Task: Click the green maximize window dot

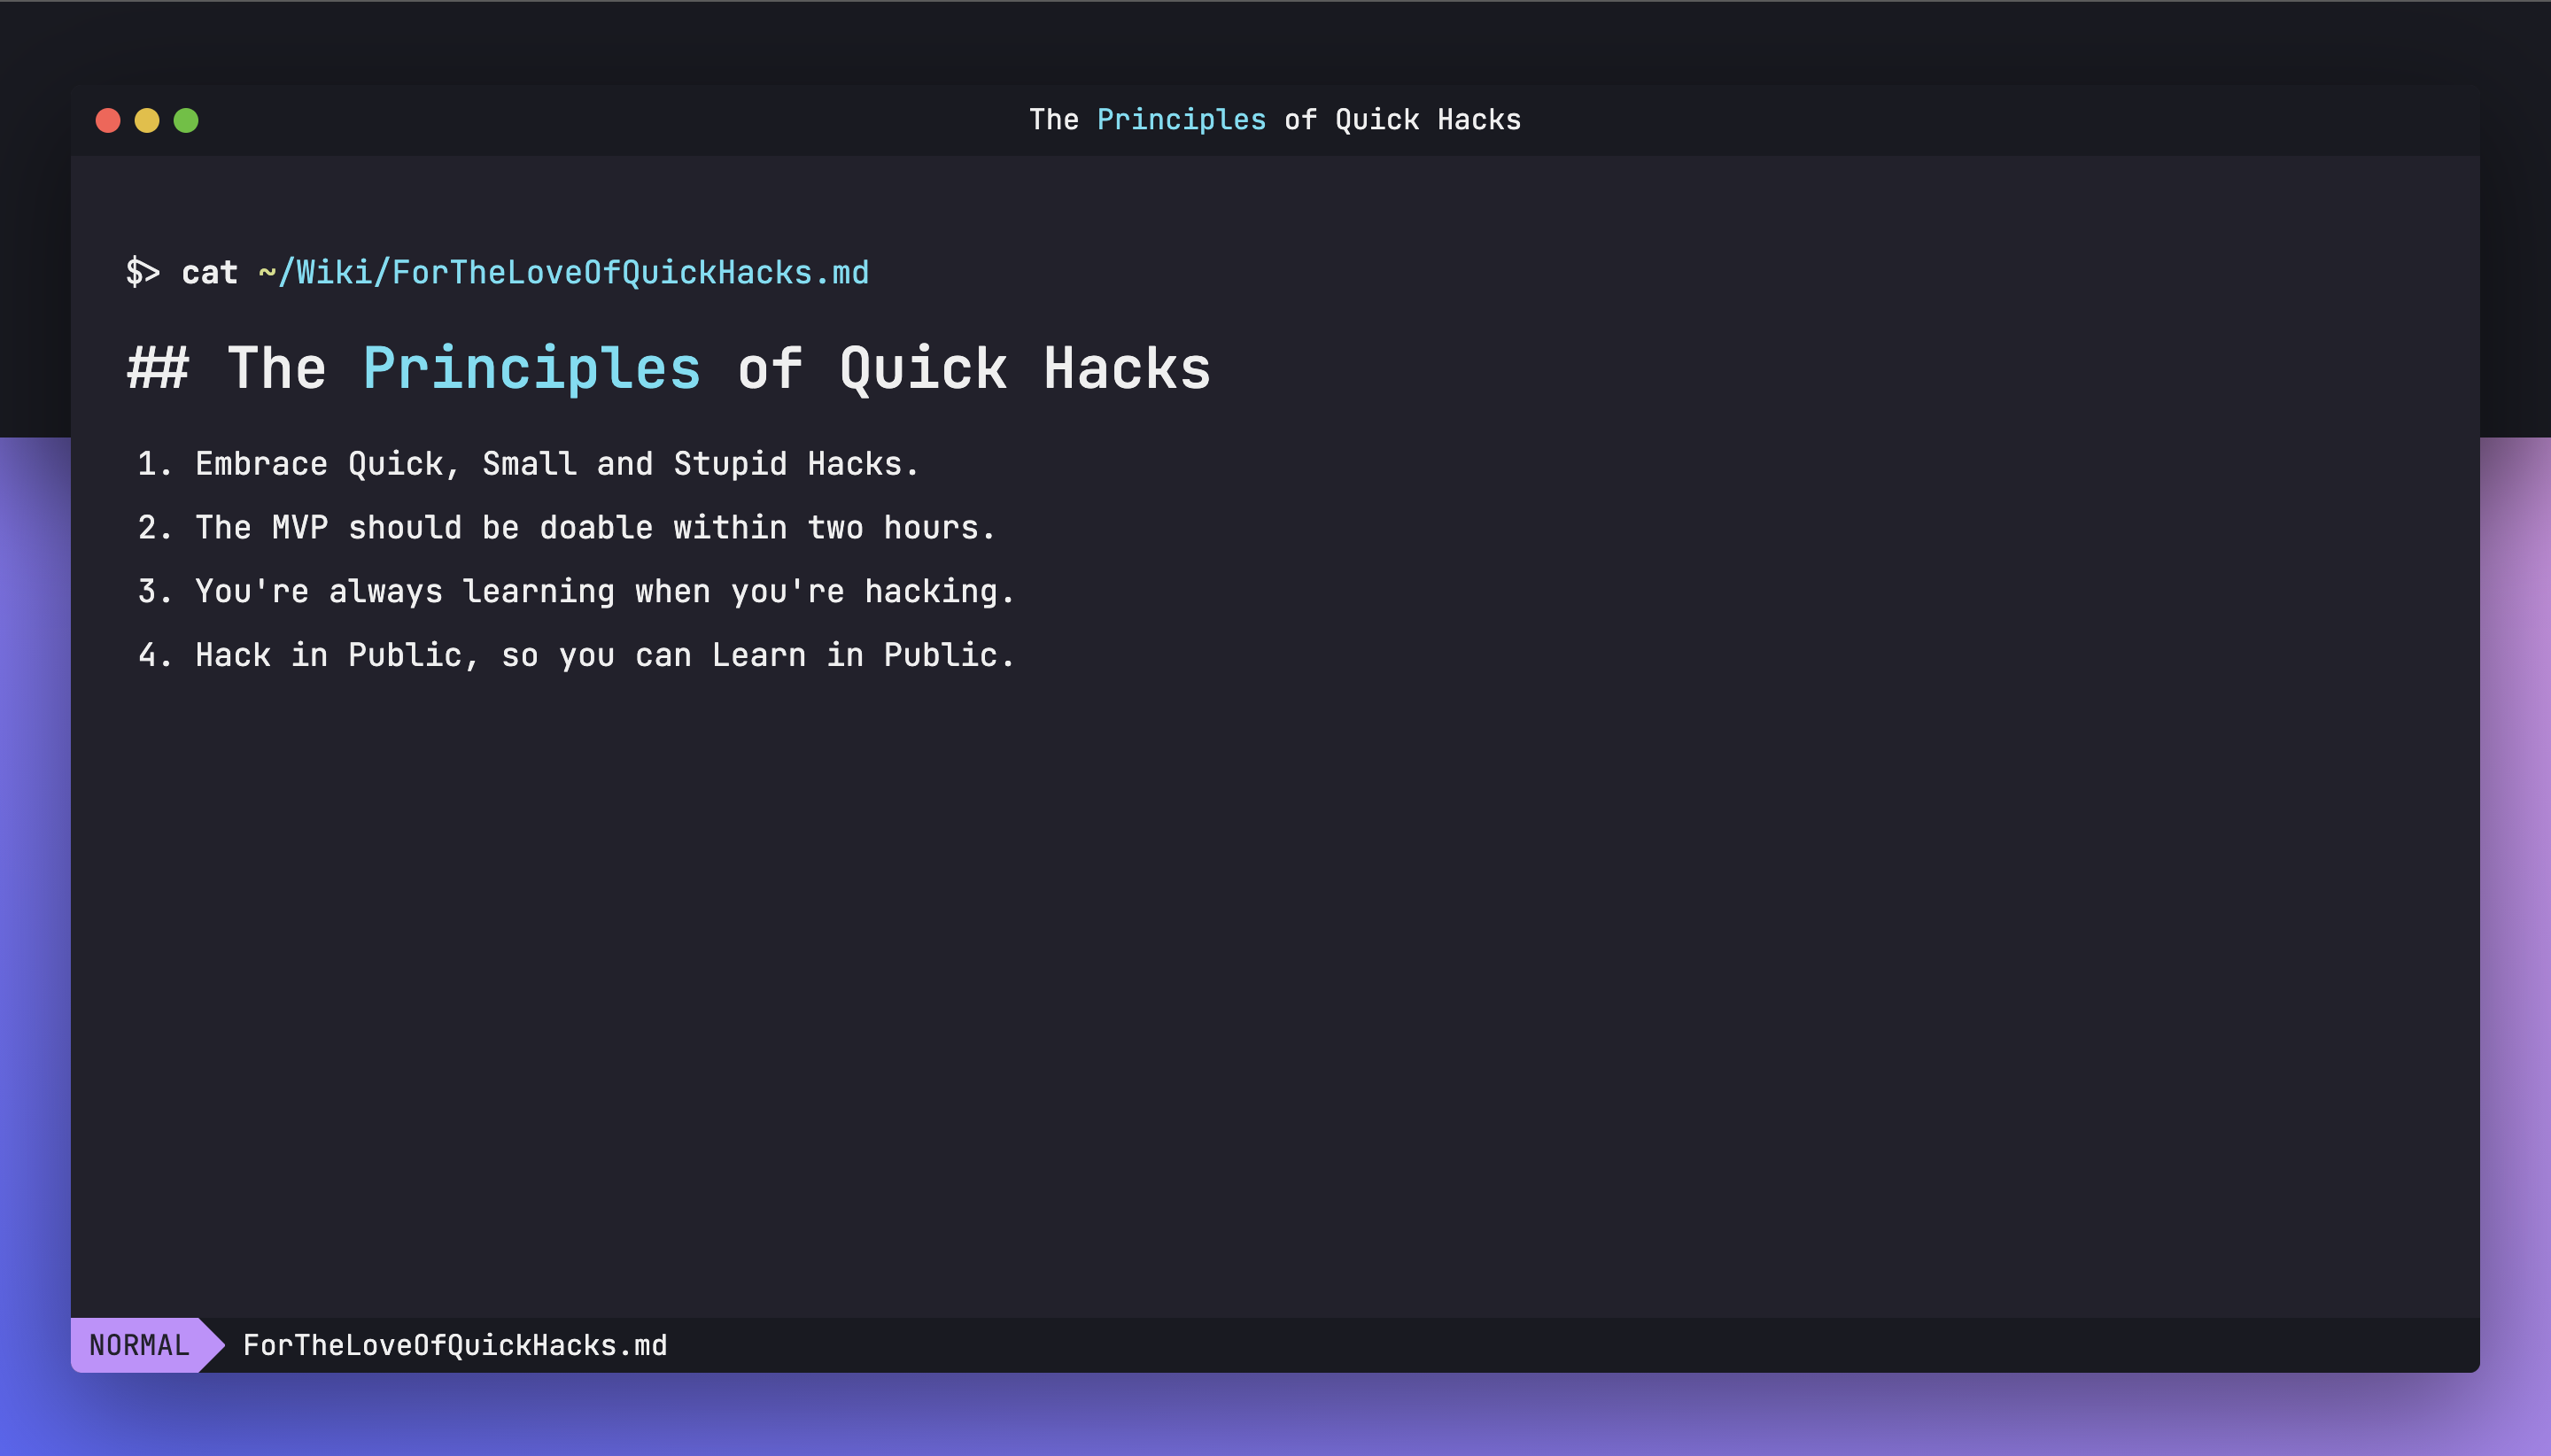Action: [186, 120]
